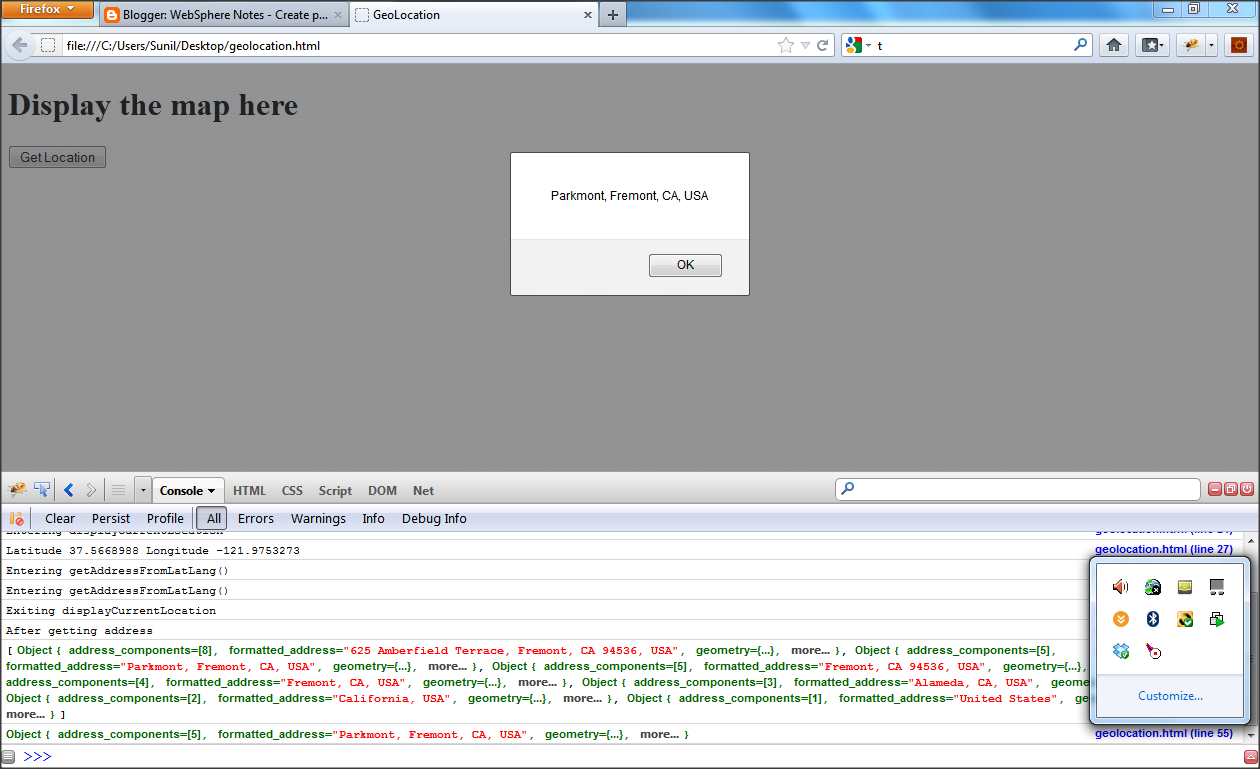Open Firefox home page icon
Image resolution: width=1260 pixels, height=769 pixels.
pyautogui.click(x=1114, y=45)
